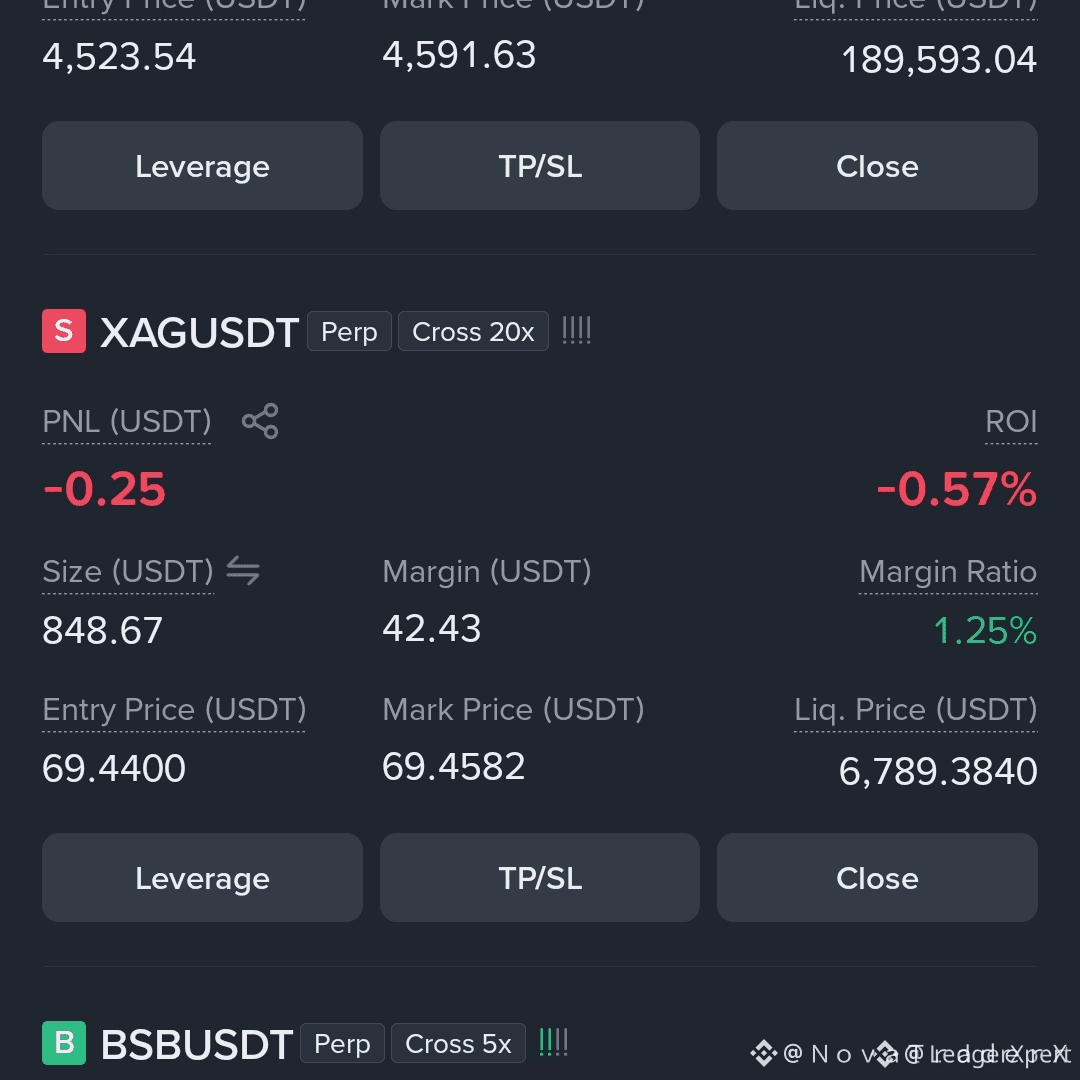This screenshot has width=1080, height=1080.
Task: Tap the Perp tag next to XAGUSDT
Action: pos(349,331)
